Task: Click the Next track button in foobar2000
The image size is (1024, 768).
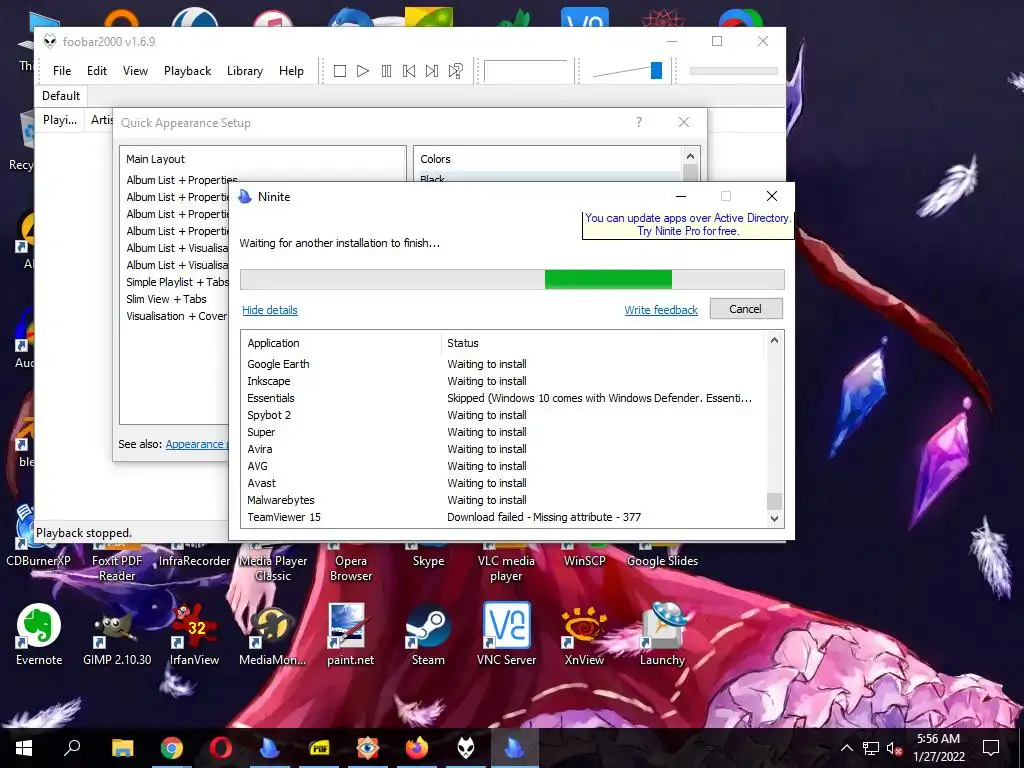Action: [x=432, y=71]
